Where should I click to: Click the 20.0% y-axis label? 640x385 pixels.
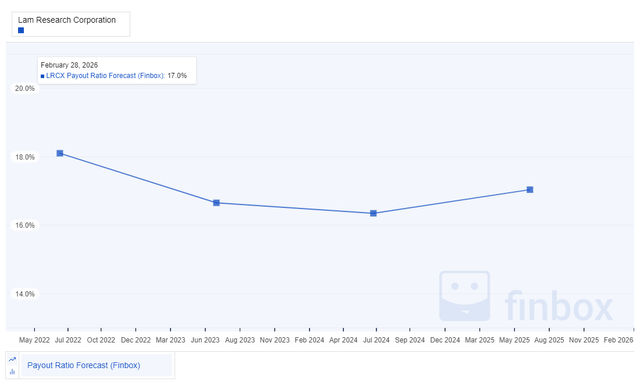[x=25, y=88]
